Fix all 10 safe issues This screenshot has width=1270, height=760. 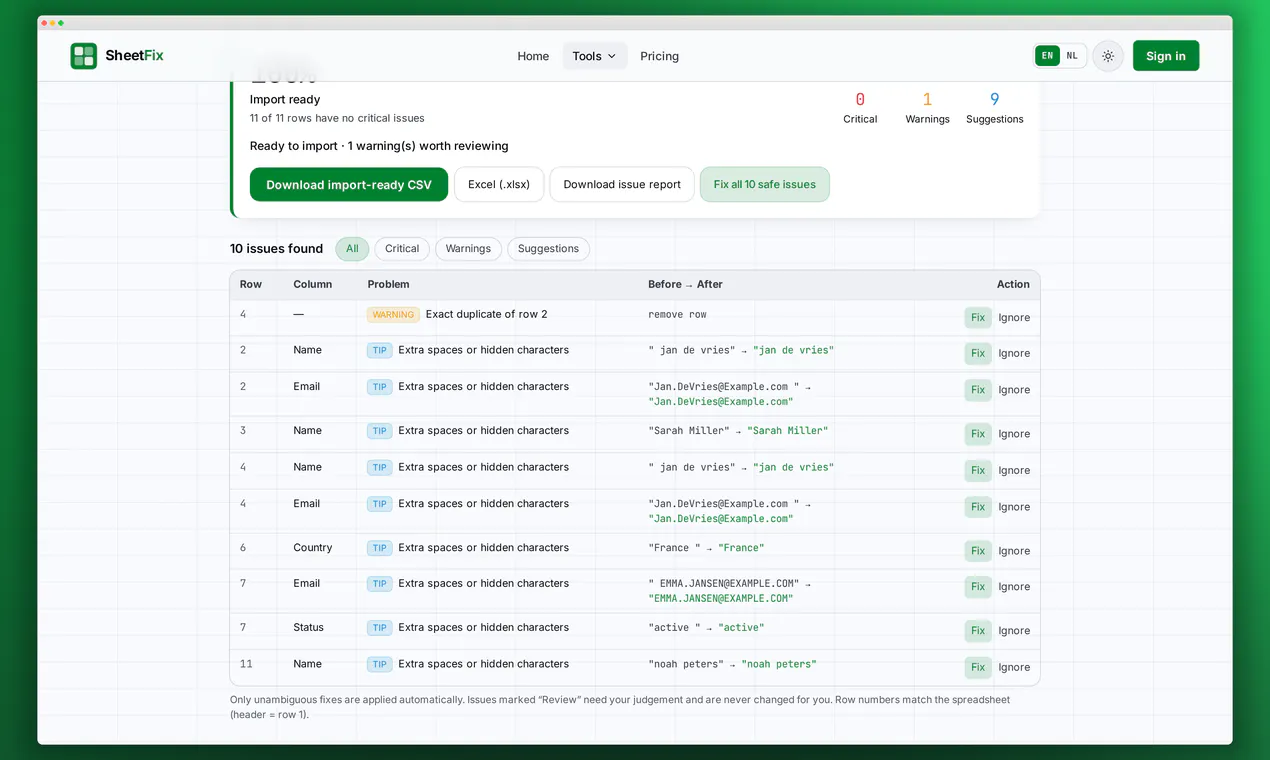(765, 184)
